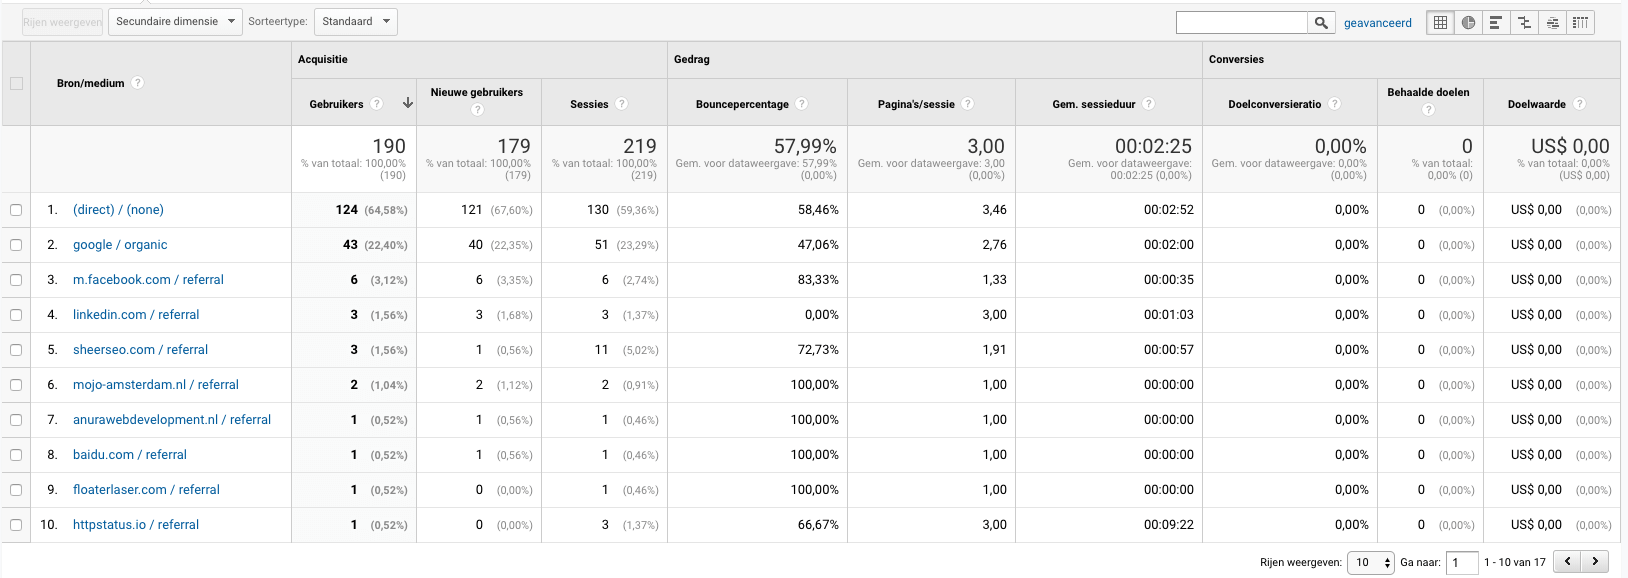Select all rows via header checkbox

[x=16, y=83]
